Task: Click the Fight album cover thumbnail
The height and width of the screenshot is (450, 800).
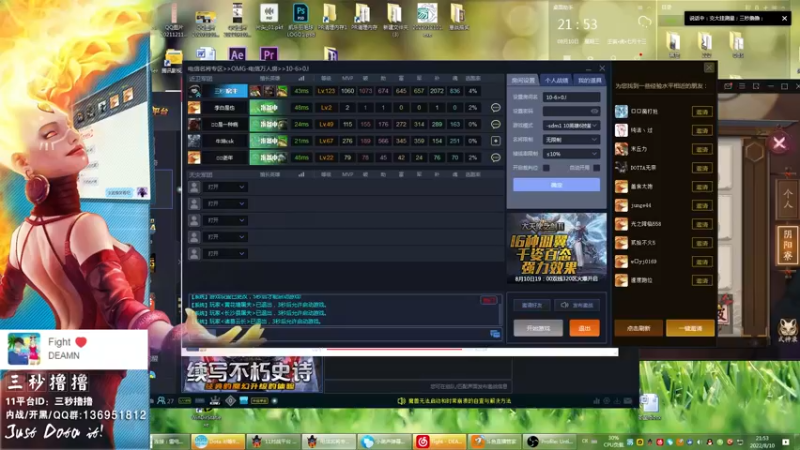Action: (24, 349)
